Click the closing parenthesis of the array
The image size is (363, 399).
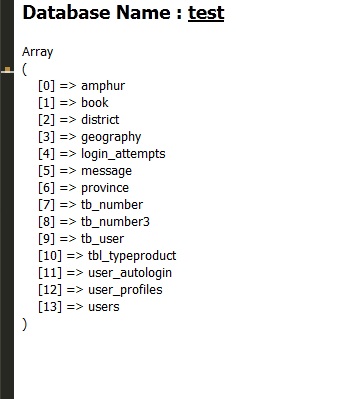pos(24,324)
